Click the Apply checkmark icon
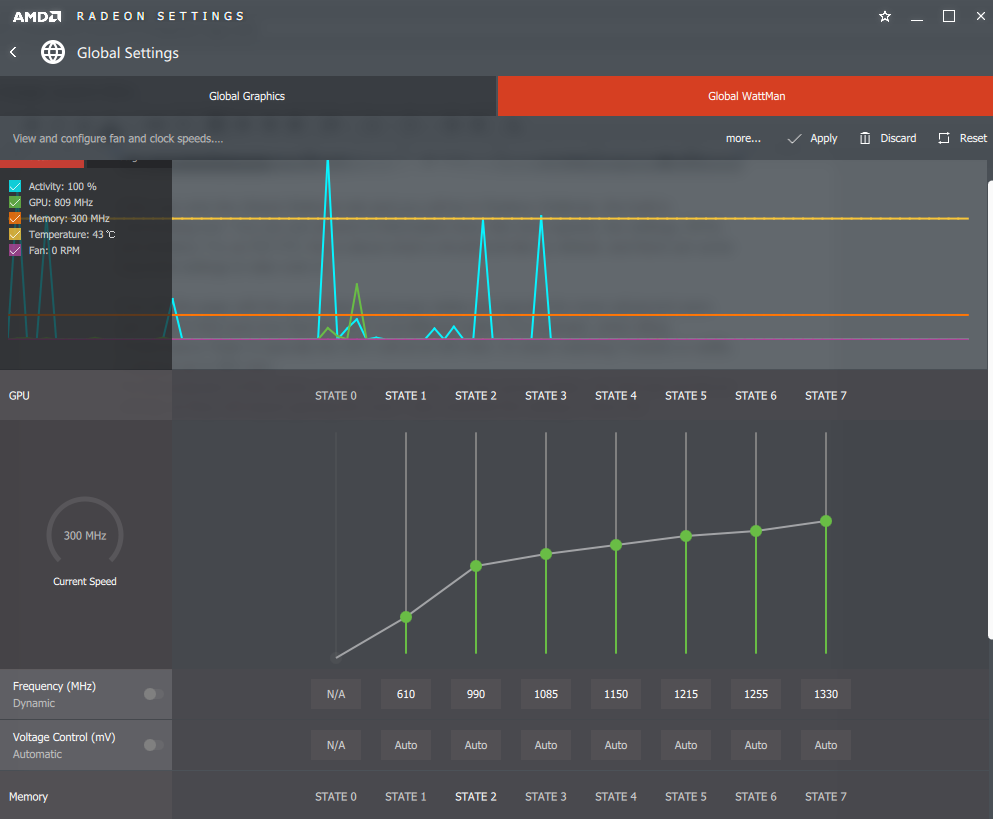The width and height of the screenshot is (993, 819). 794,138
